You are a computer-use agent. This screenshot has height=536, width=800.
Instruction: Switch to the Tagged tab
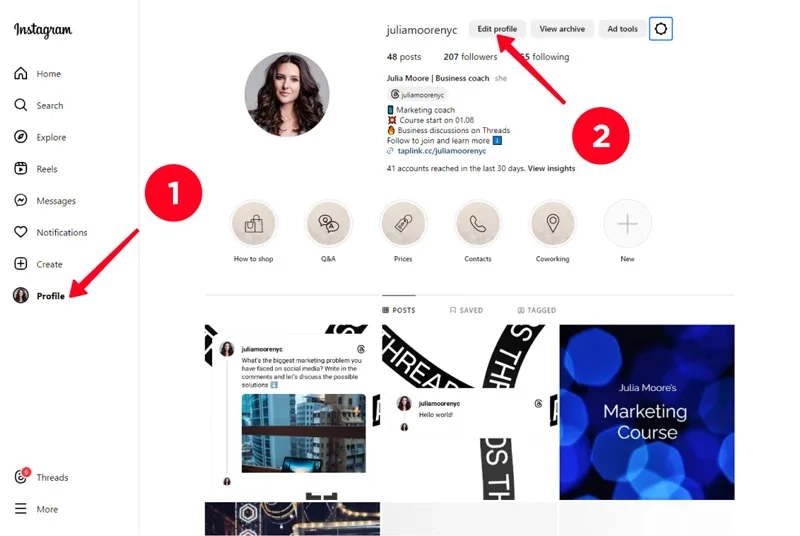[537, 311]
